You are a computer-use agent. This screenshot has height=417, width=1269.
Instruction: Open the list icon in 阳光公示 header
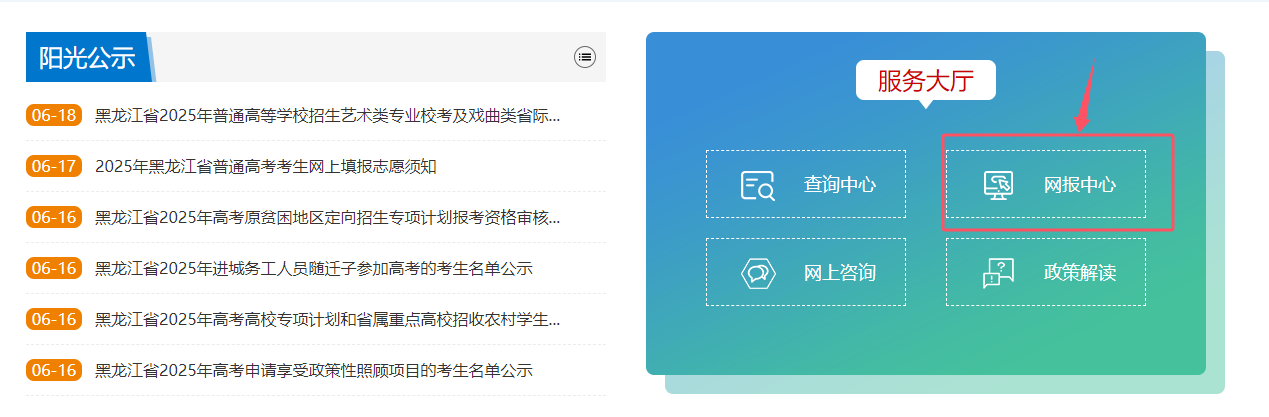585,57
